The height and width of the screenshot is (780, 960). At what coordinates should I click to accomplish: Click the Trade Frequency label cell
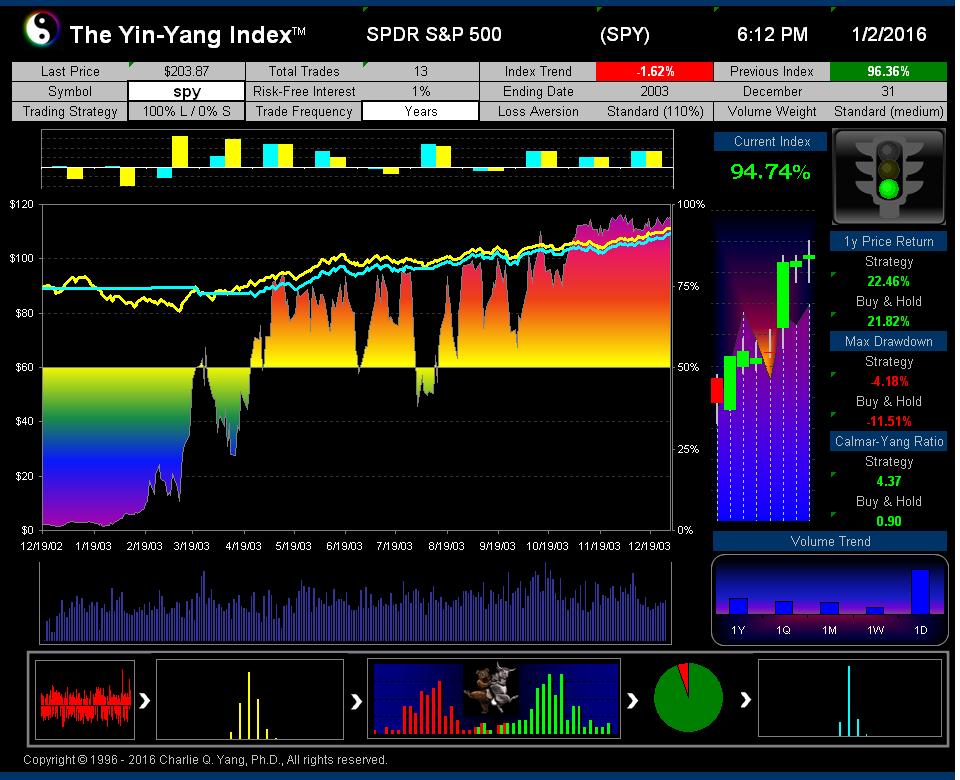[304, 111]
